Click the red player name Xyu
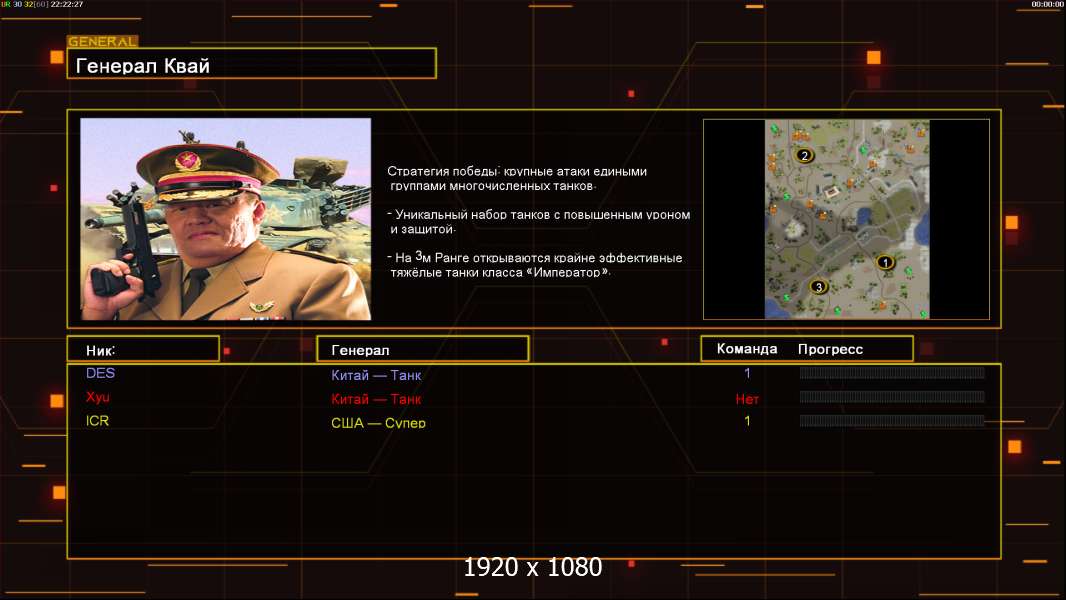This screenshot has height=600, width=1066. click(x=97, y=398)
